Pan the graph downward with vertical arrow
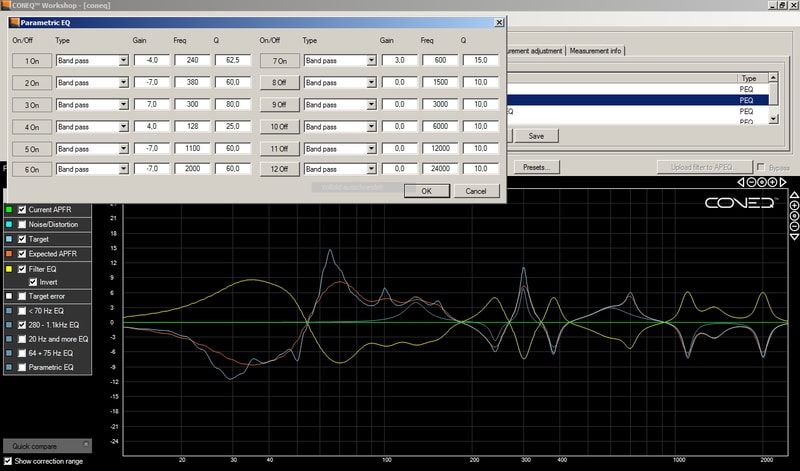This screenshot has width=800, height=471. (794, 237)
